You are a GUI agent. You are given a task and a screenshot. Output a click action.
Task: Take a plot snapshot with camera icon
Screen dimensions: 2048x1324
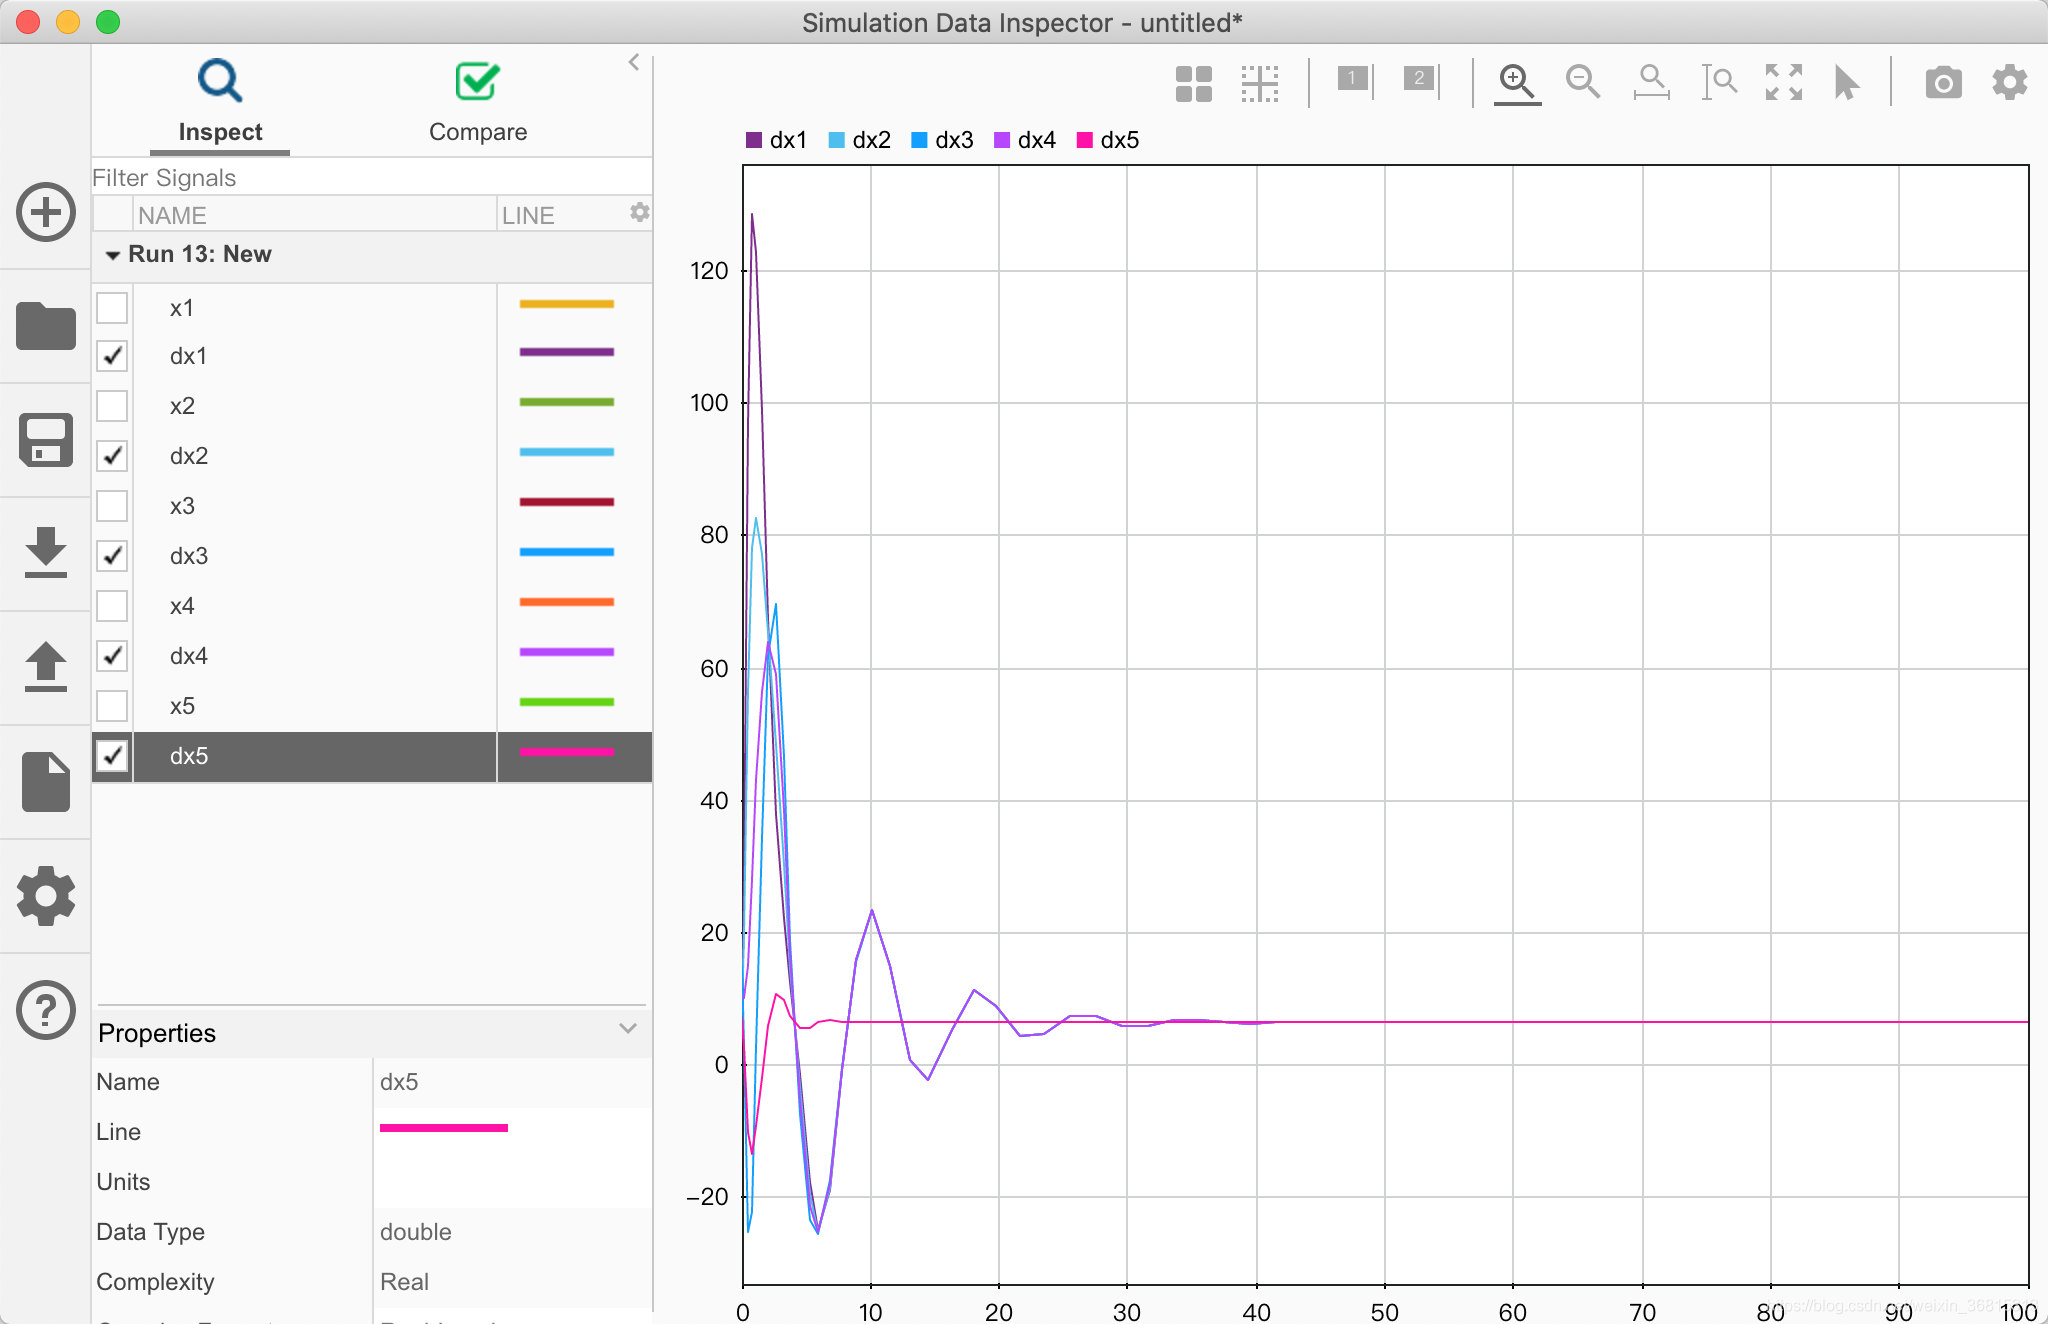pos(1943,82)
